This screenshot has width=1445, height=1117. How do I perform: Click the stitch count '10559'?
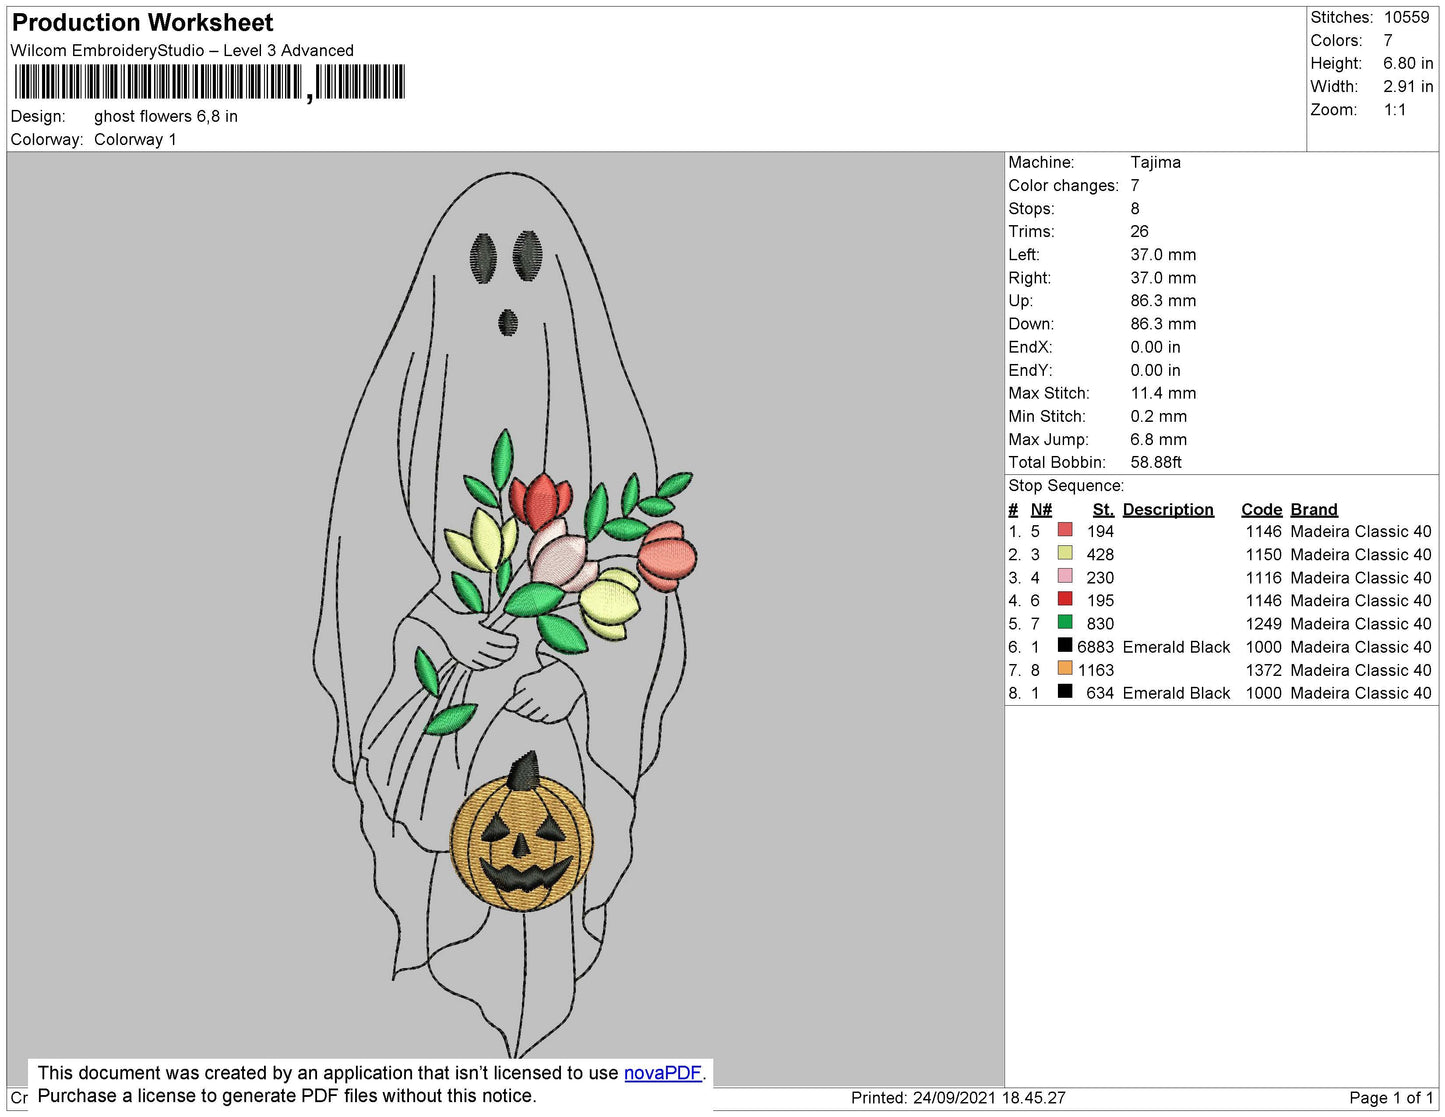point(1406,17)
